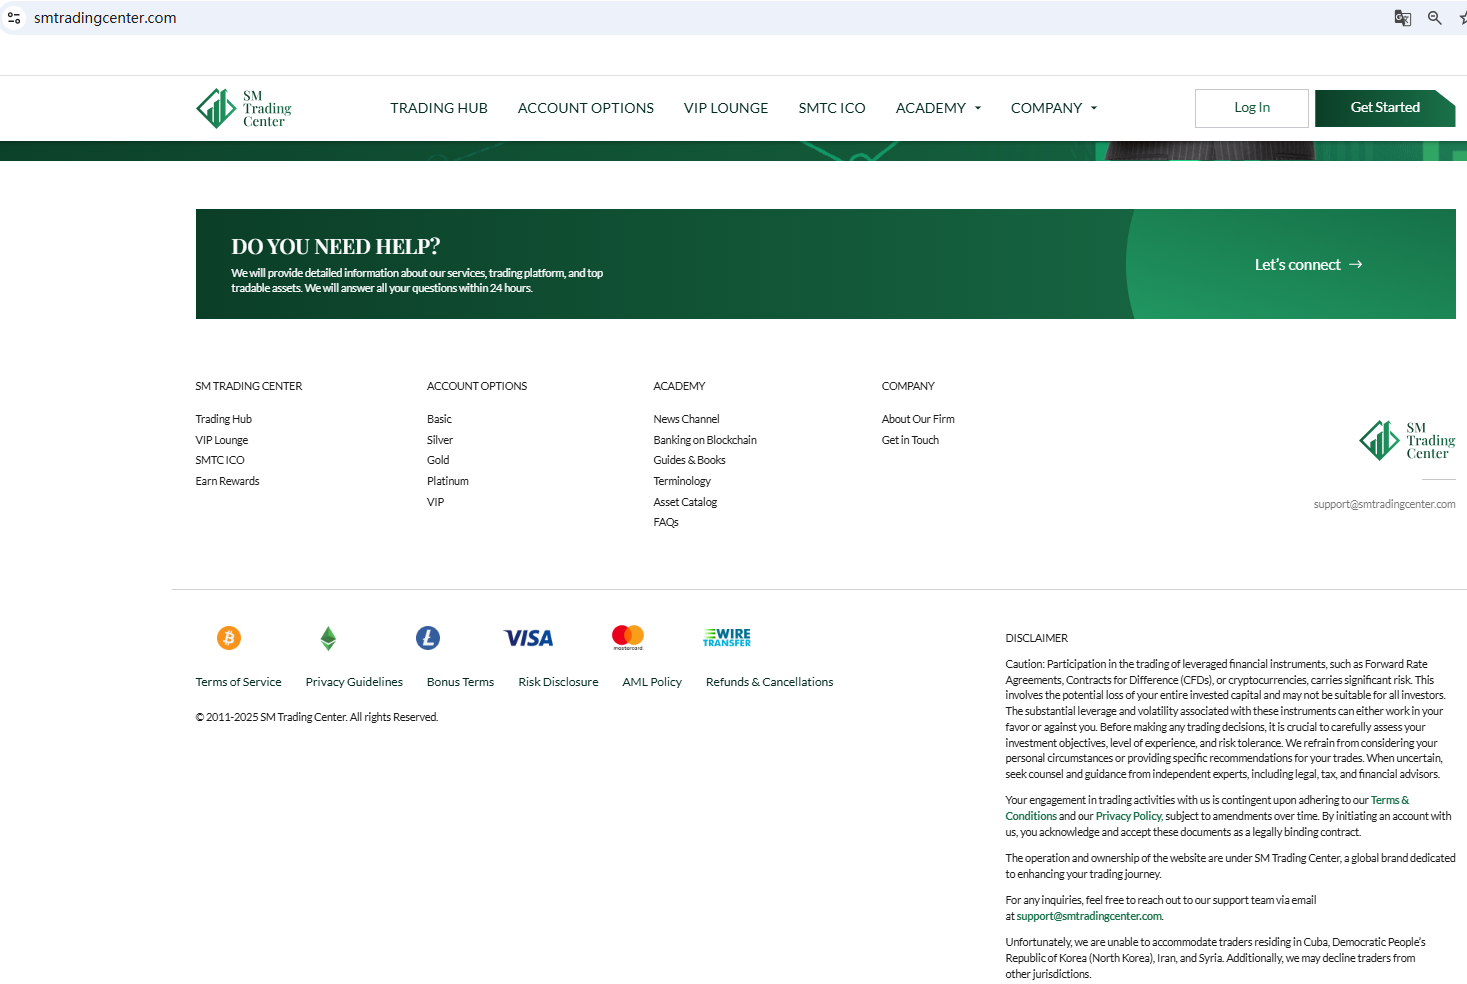
Task: Open the Risk Disclosure footer link
Action: 558,682
